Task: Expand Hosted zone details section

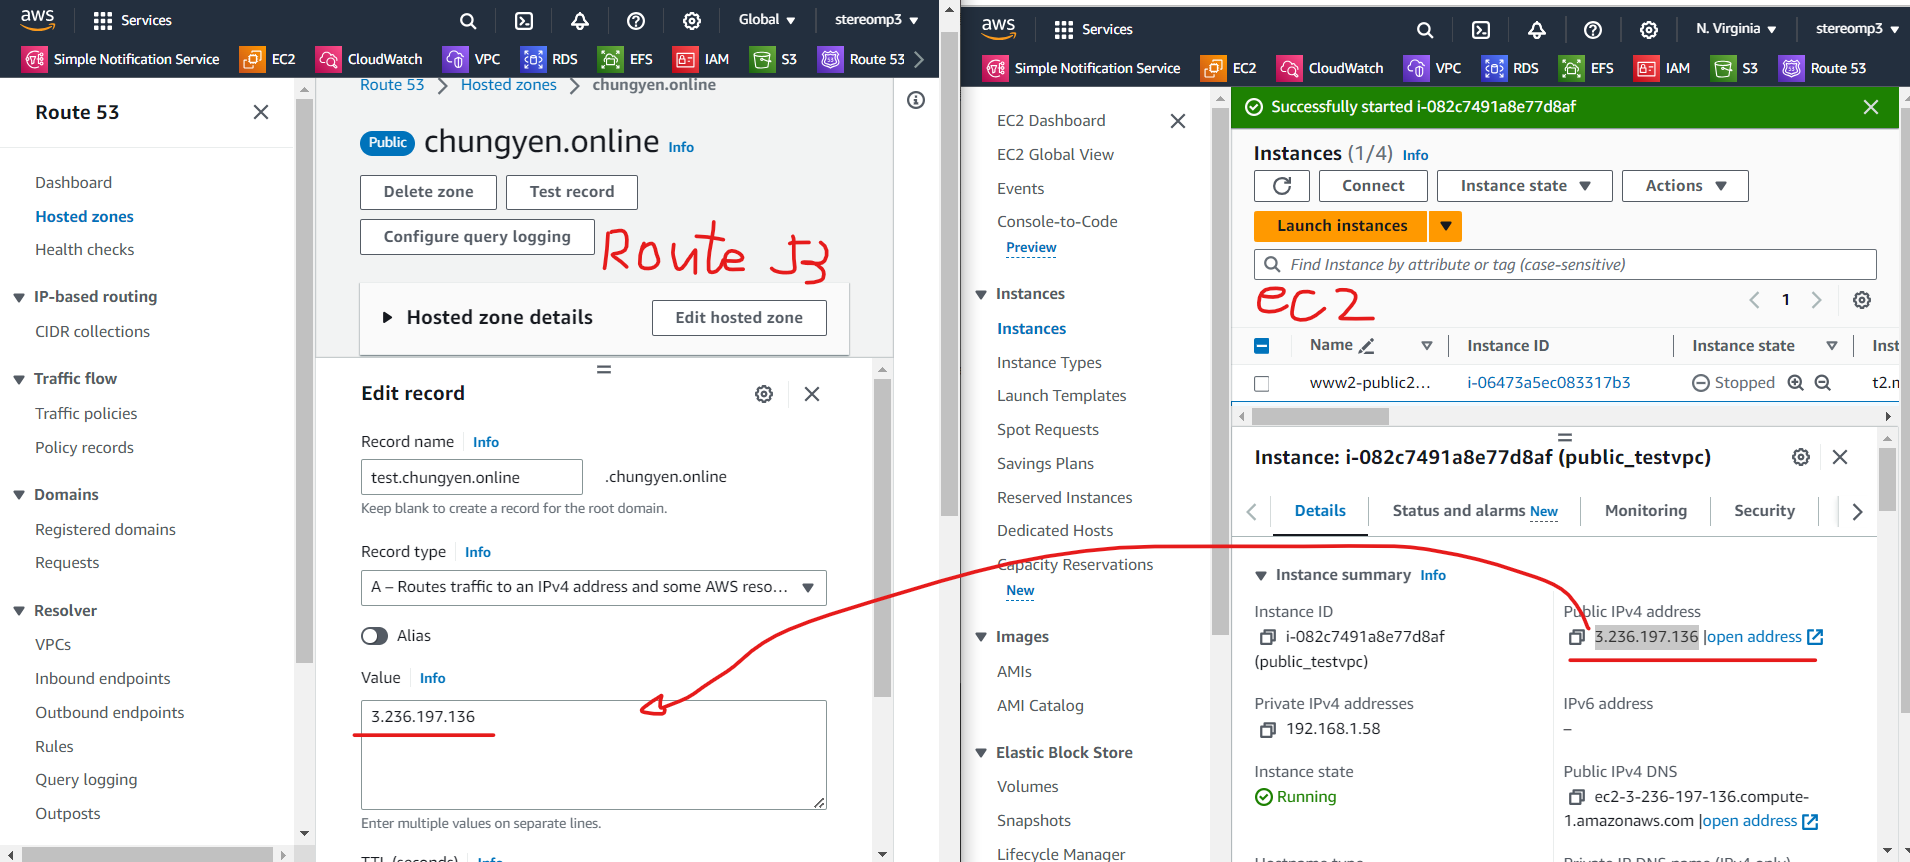Action: 388,318
